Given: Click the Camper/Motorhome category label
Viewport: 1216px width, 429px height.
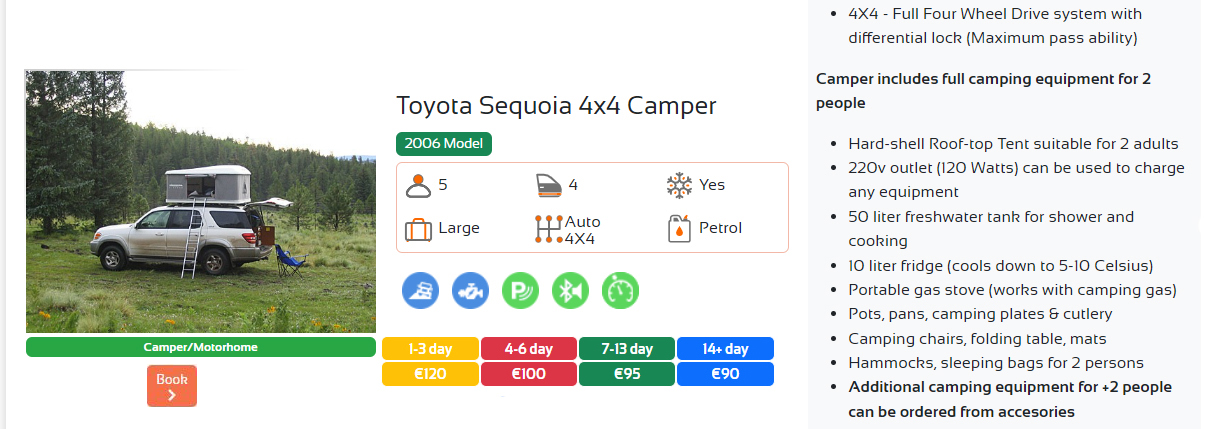Looking at the screenshot, I should pos(201,348).
